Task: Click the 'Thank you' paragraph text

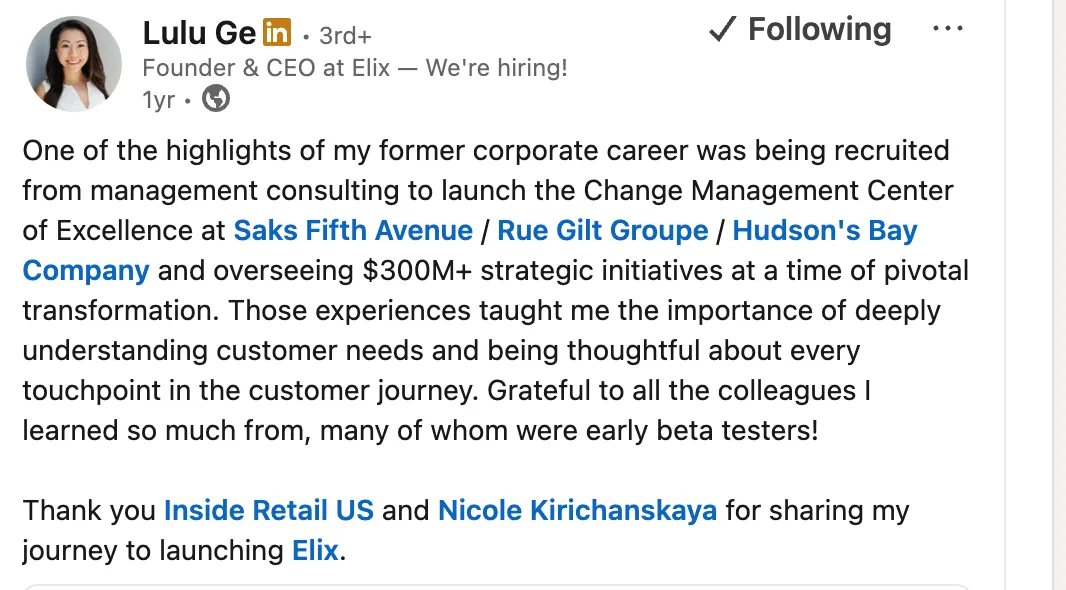Action: click(92, 510)
